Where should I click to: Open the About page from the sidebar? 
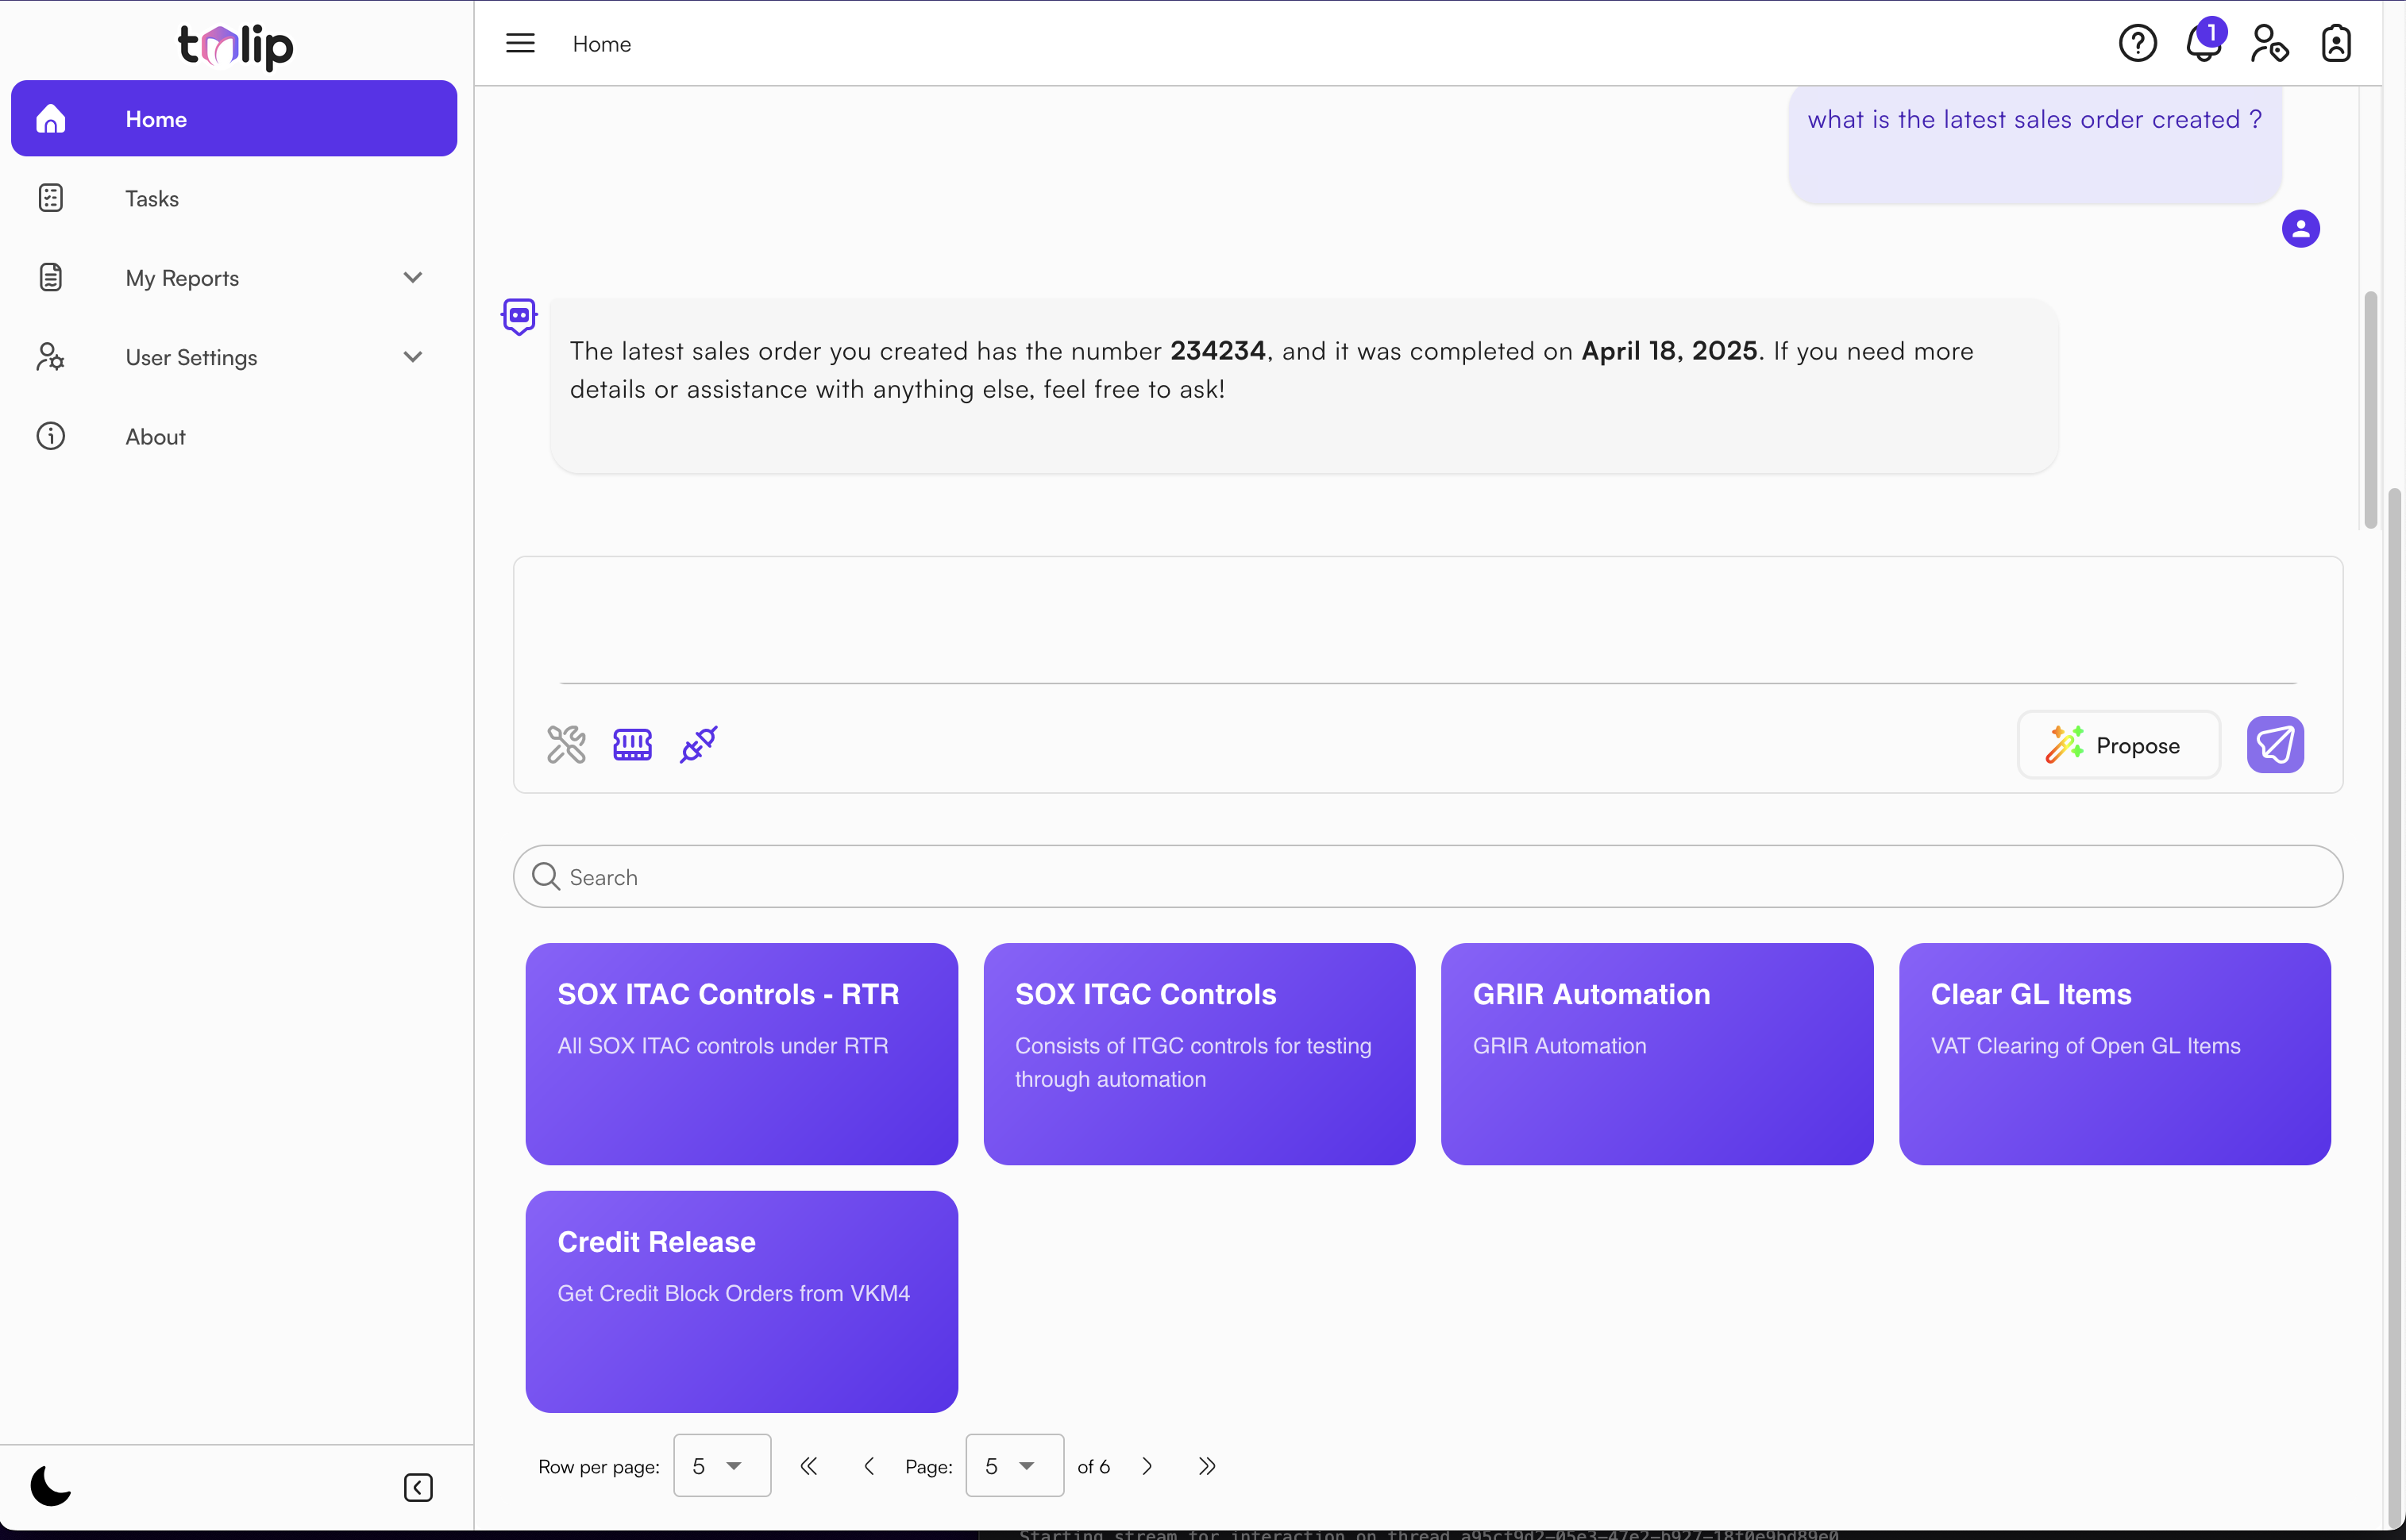click(x=156, y=436)
